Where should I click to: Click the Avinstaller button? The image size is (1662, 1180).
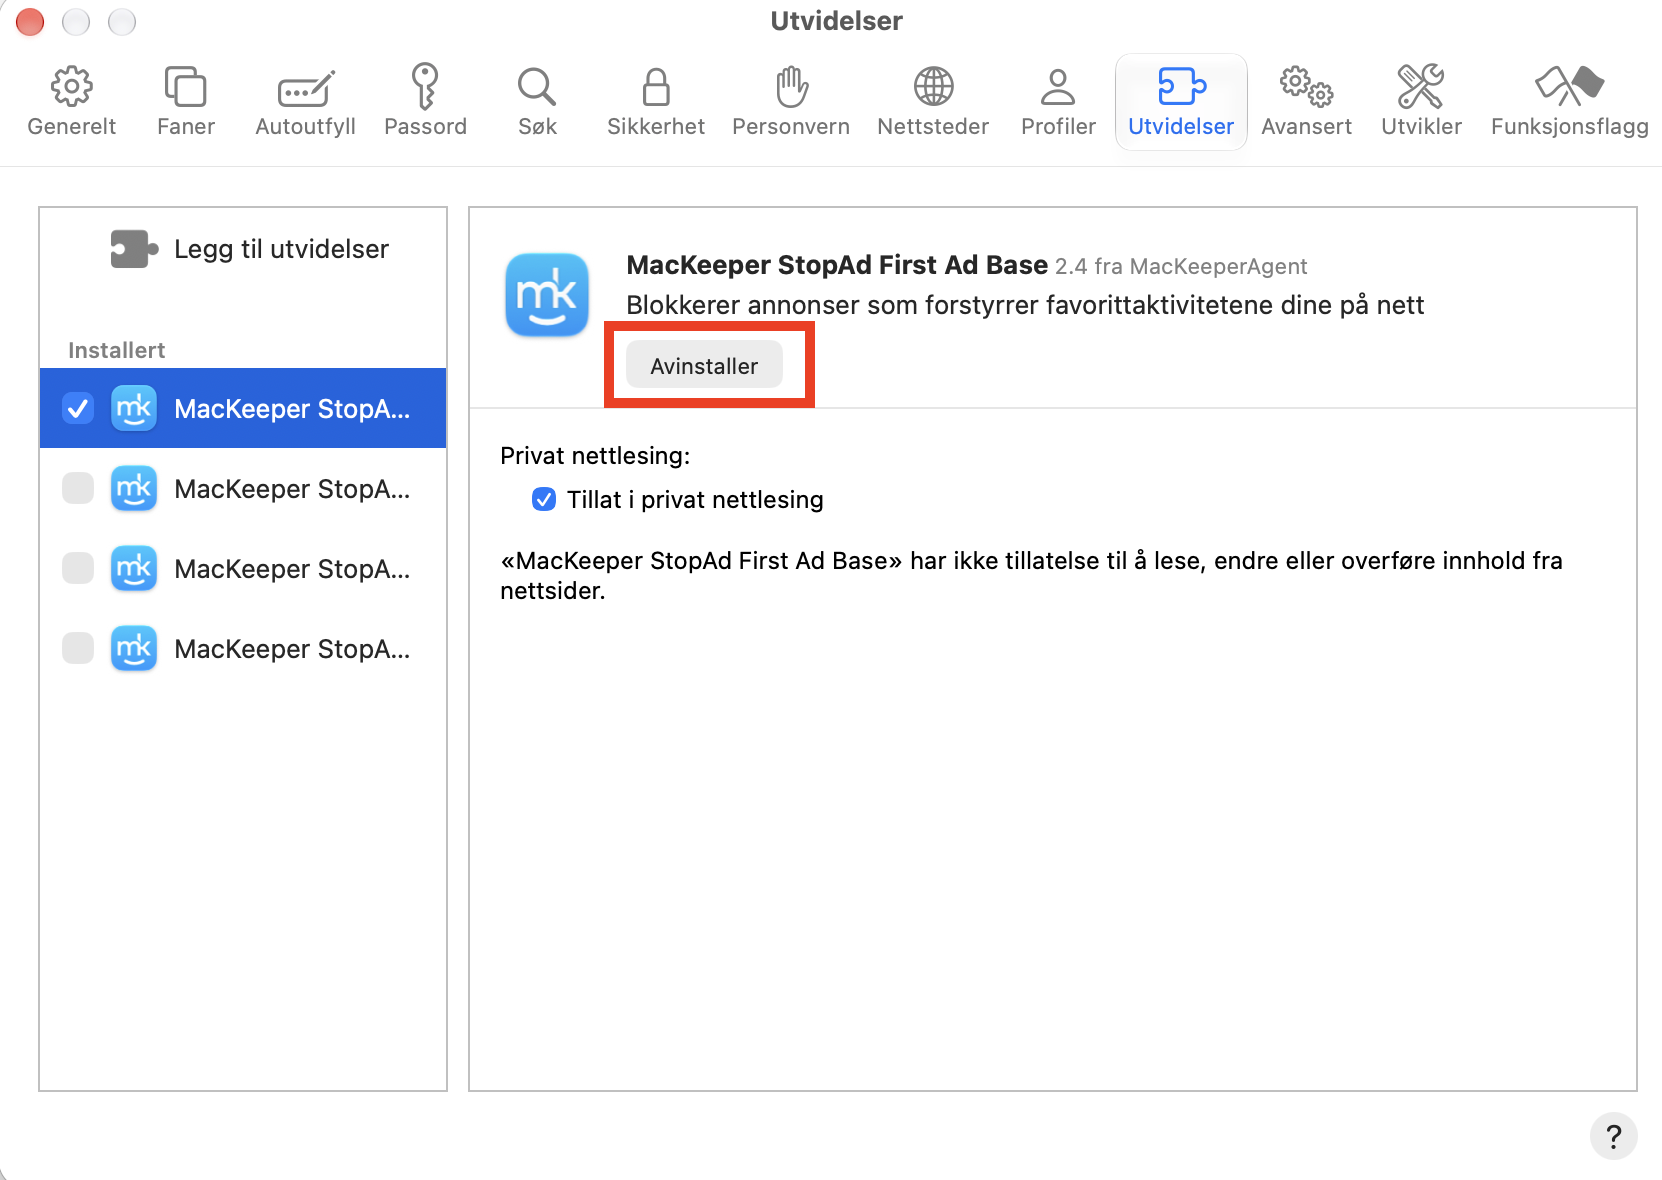tap(704, 366)
